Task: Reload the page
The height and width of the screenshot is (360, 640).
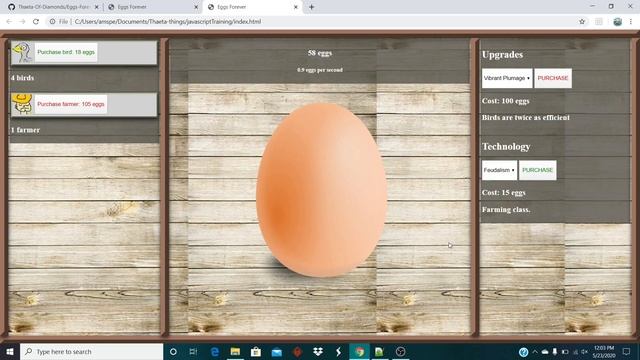Action: (x=36, y=22)
